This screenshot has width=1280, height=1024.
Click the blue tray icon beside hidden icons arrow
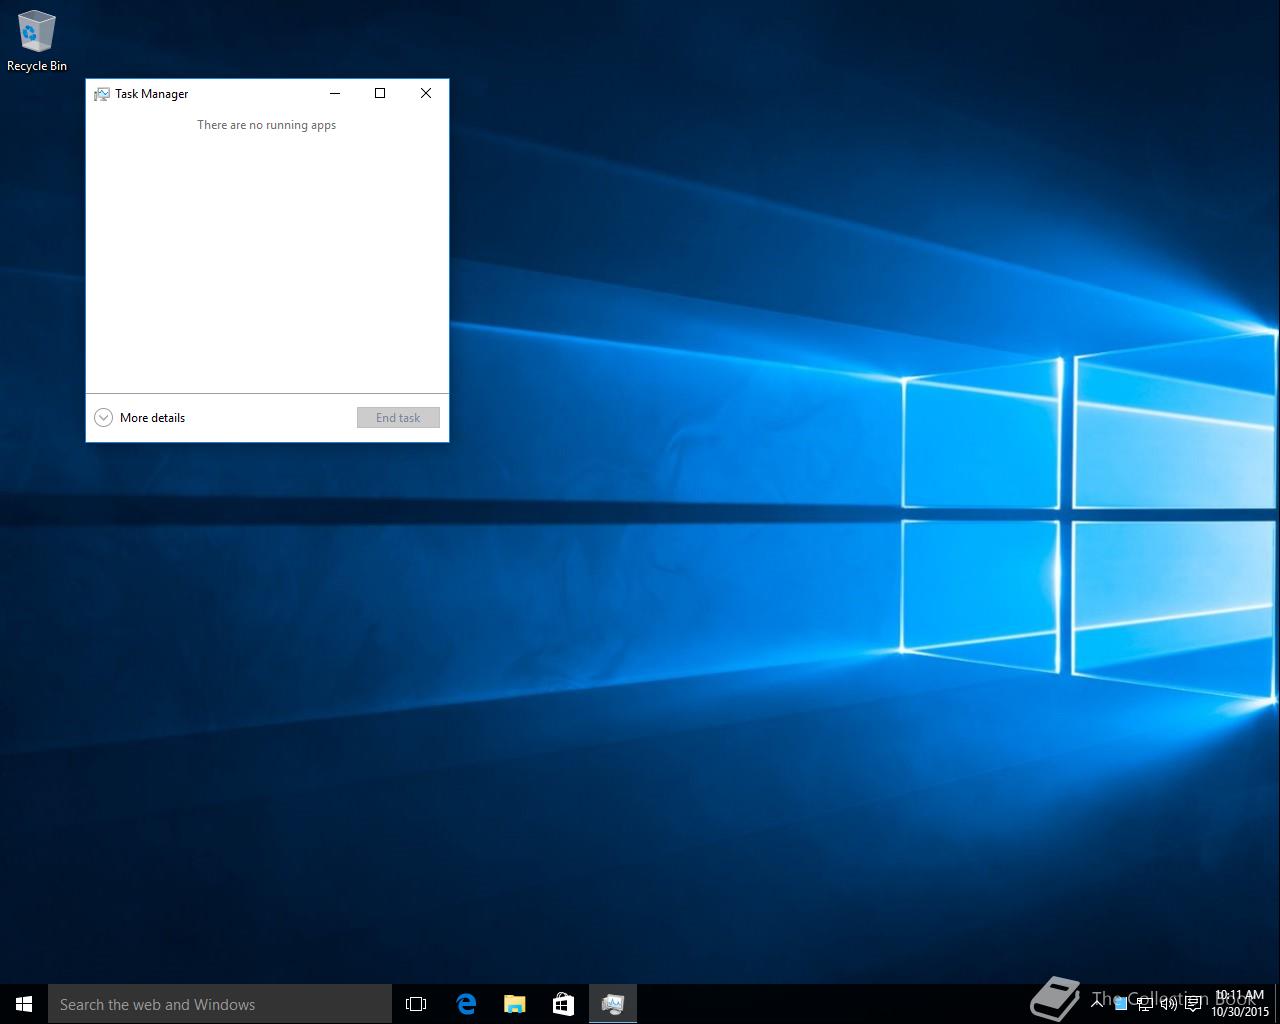[x=1121, y=1003]
